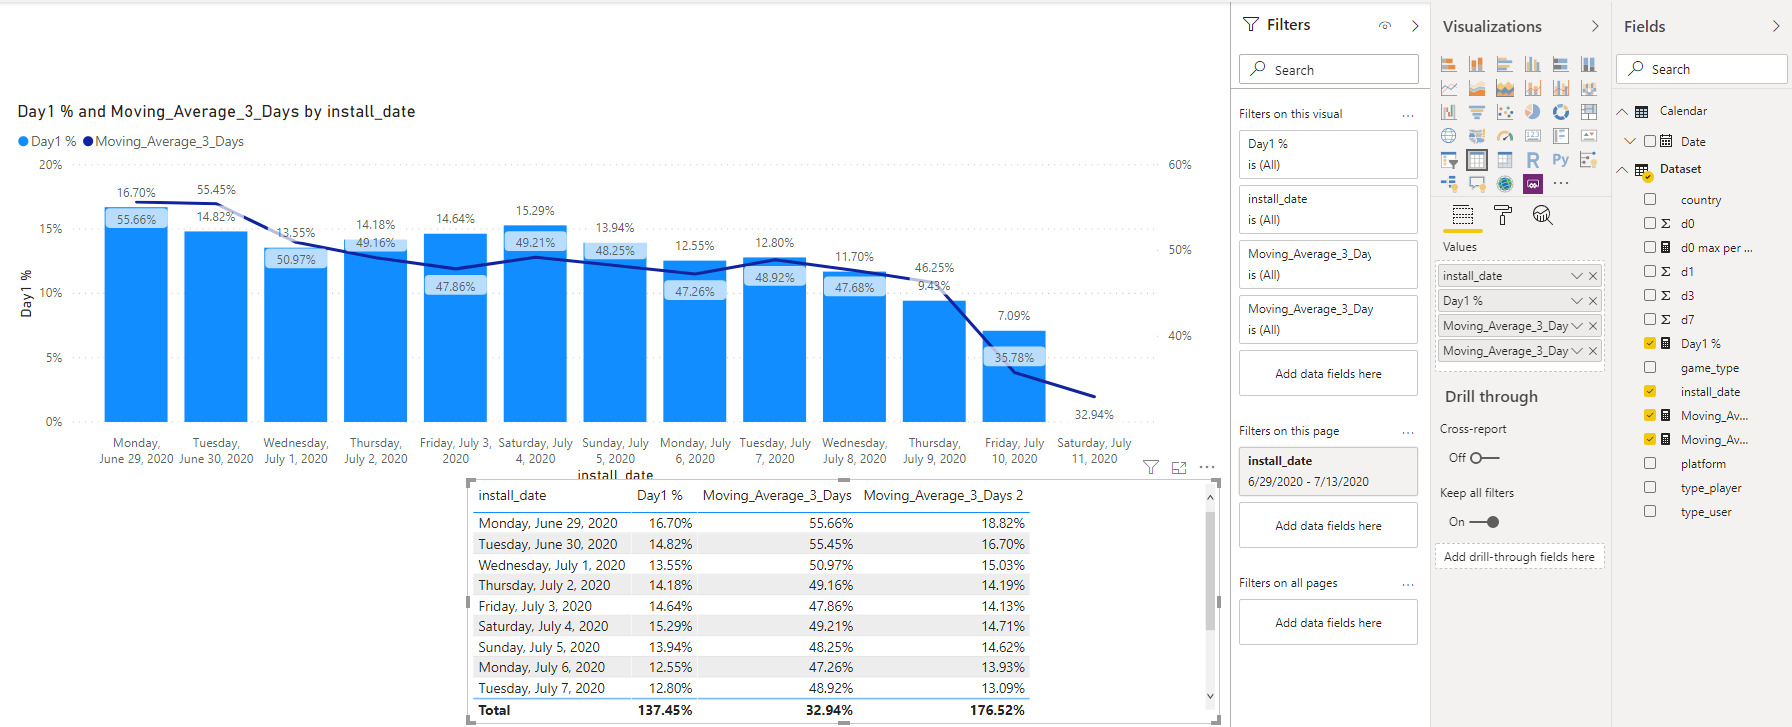
Task: Open the install_date value dropdown arrow
Action: [x=1577, y=276]
